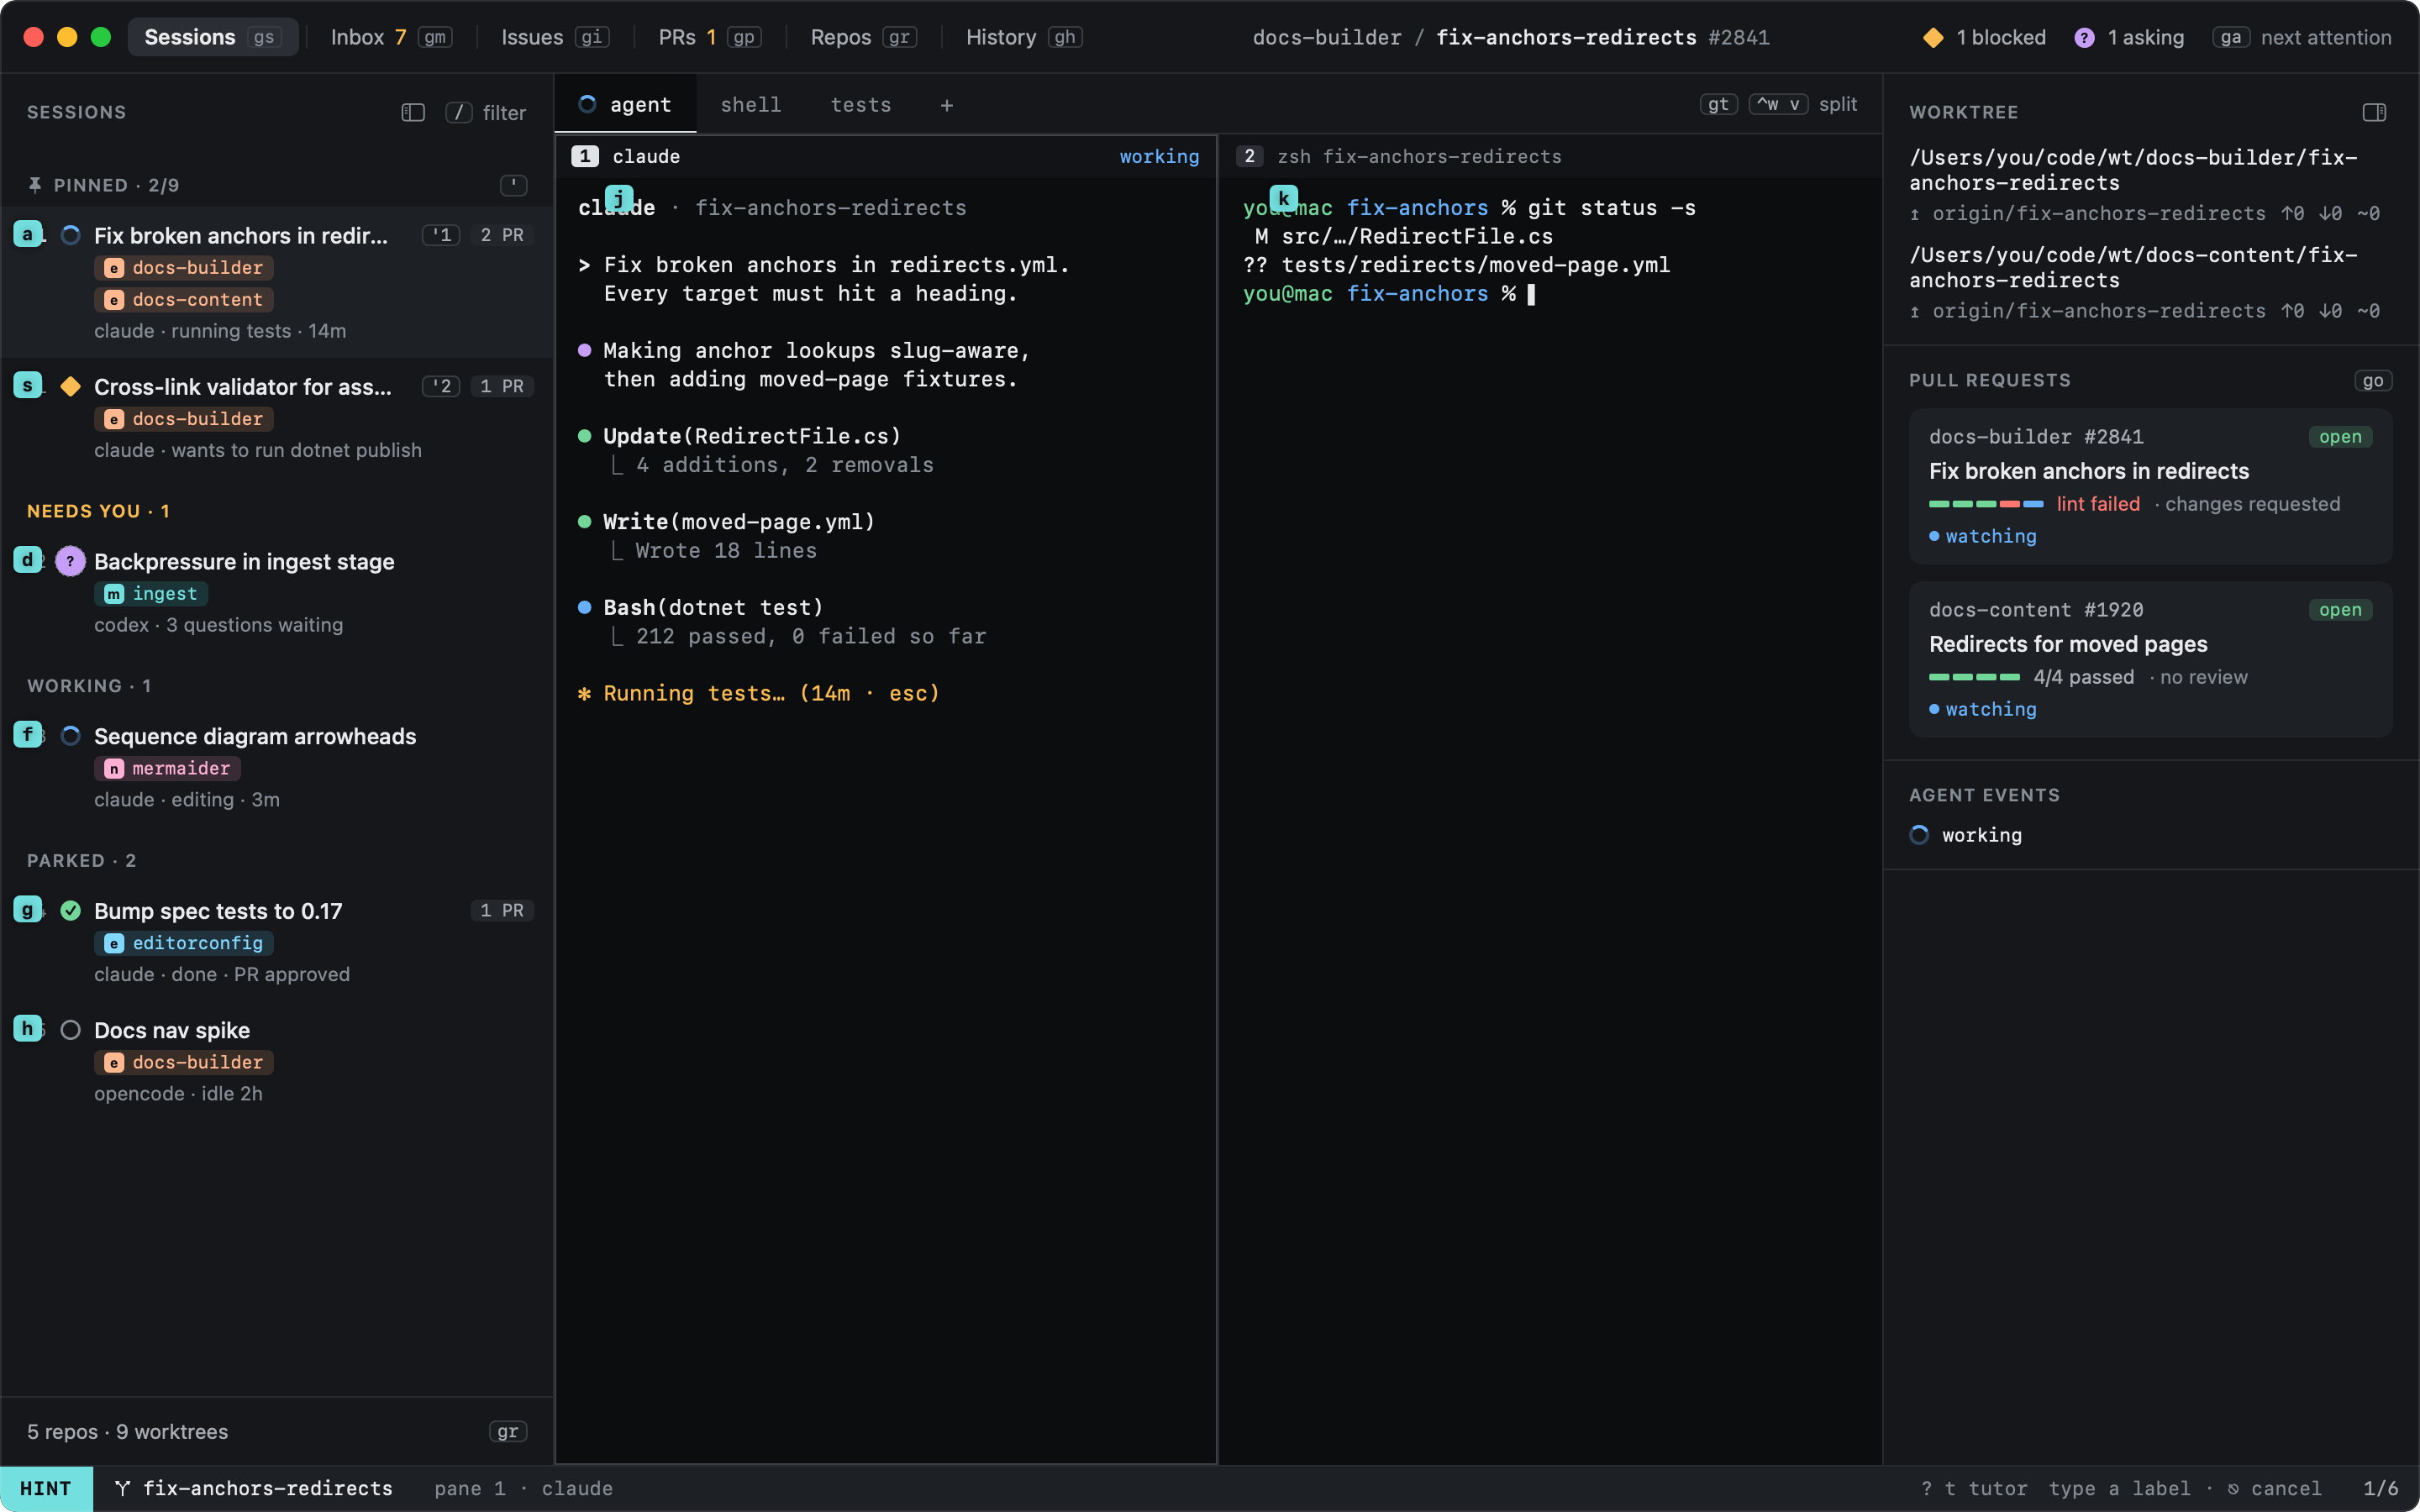Click the working spinner under Agent Events
This screenshot has height=1512, width=2420.
1919,835
